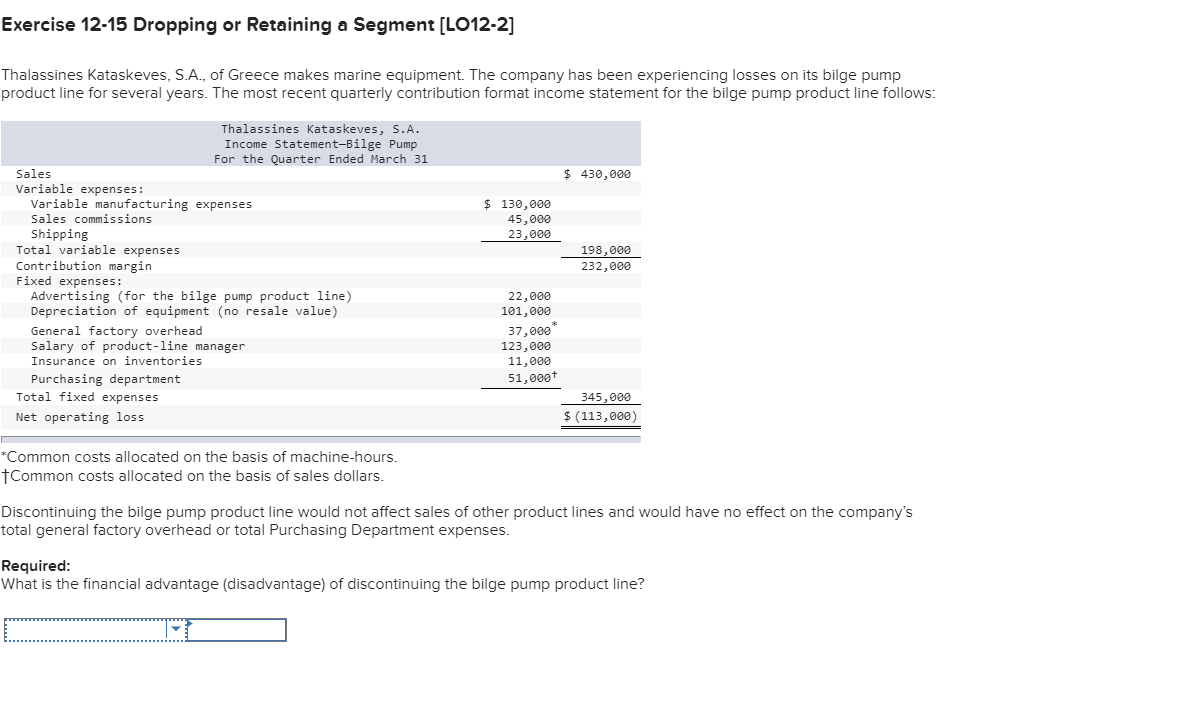Click the income statement table header
The width and height of the screenshot is (1192, 723).
point(320,143)
